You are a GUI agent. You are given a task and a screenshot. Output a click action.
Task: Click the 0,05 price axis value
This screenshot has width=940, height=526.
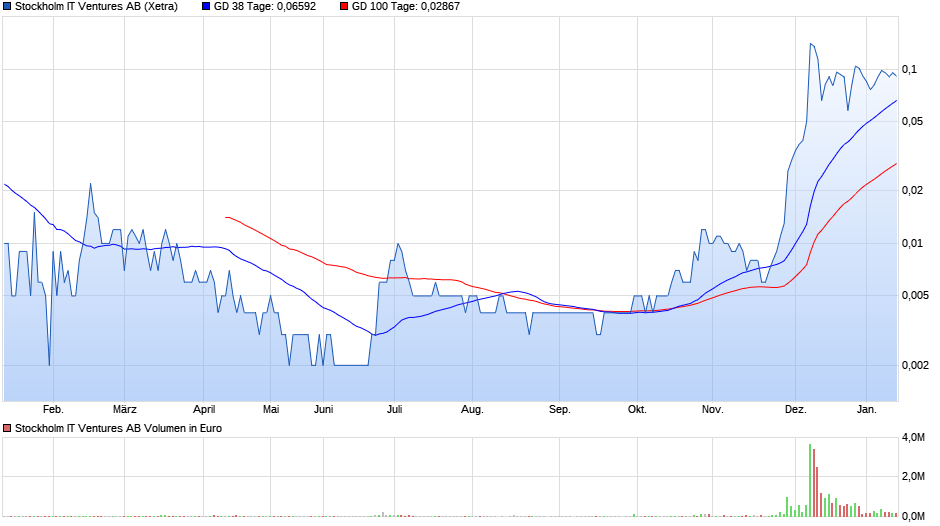tap(912, 122)
